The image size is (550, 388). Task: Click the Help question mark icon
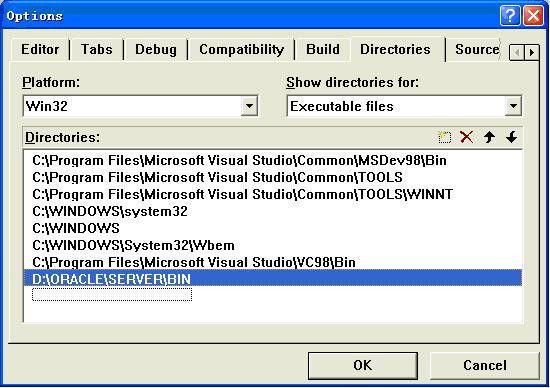(x=510, y=16)
